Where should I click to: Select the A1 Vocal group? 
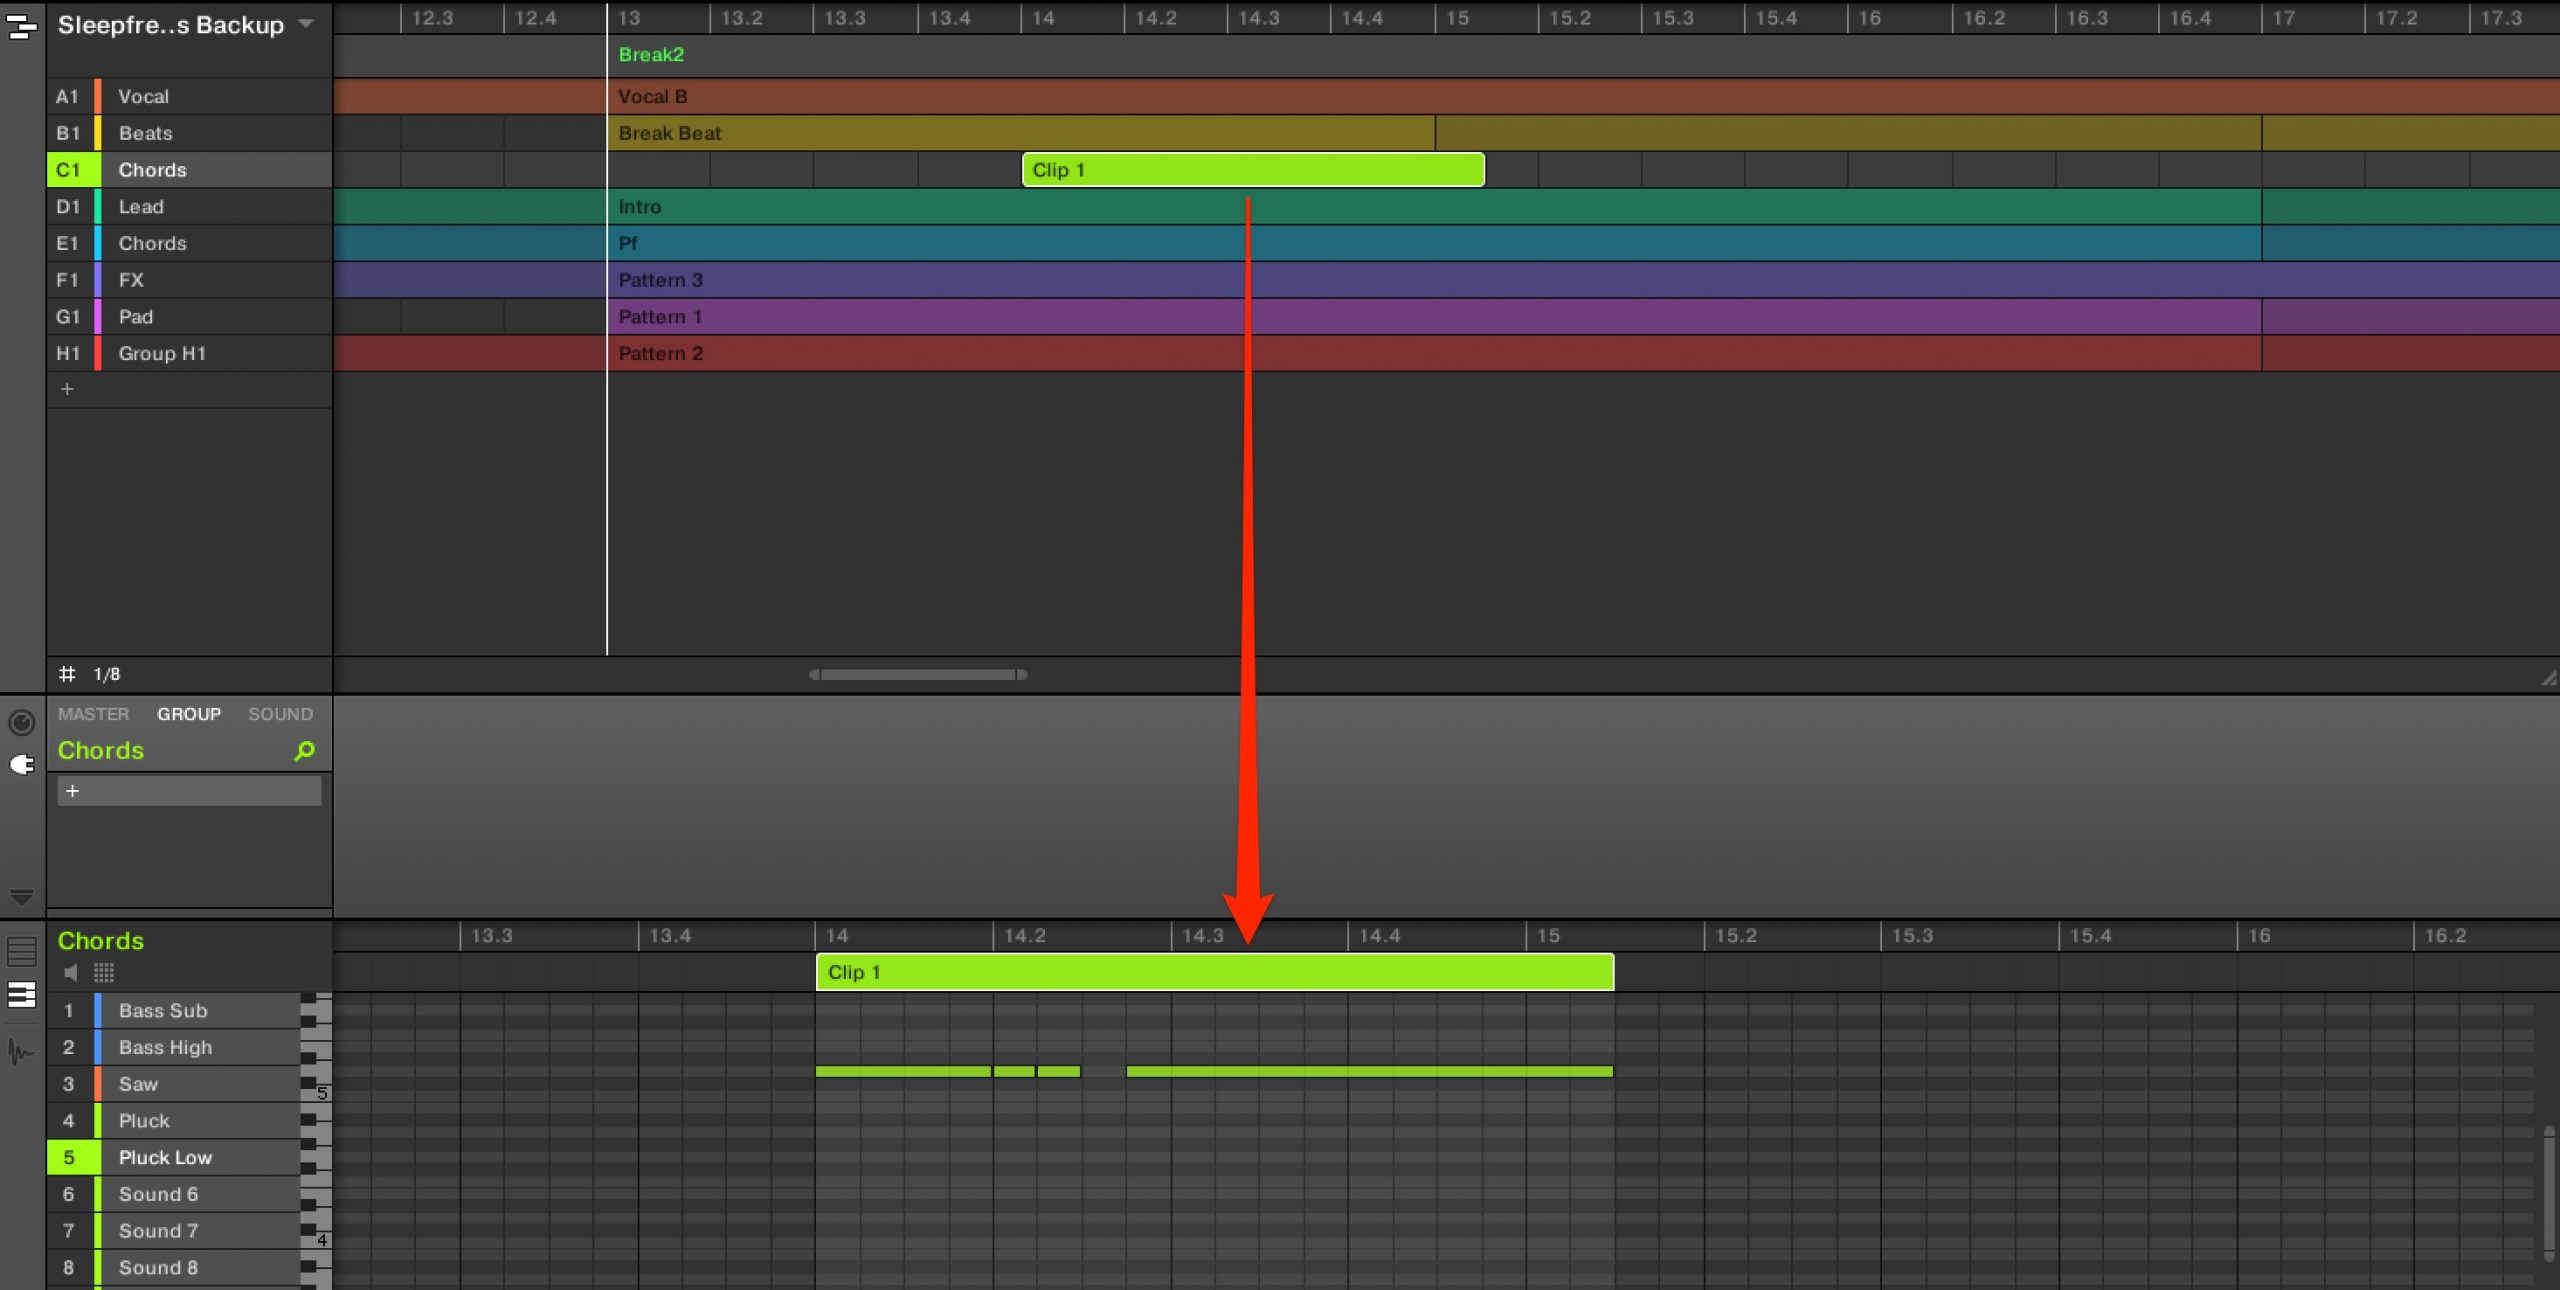pos(190,96)
